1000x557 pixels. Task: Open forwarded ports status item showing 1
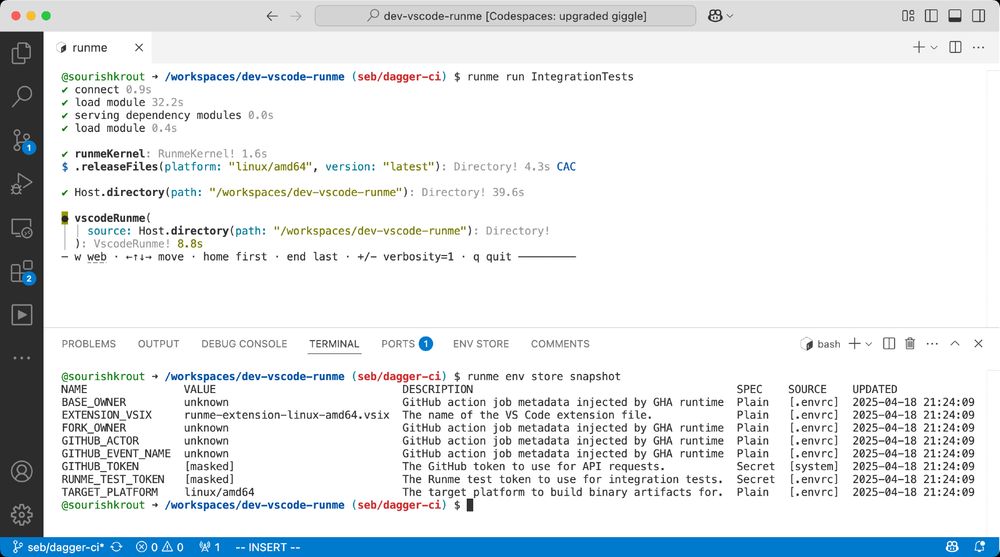(210, 547)
